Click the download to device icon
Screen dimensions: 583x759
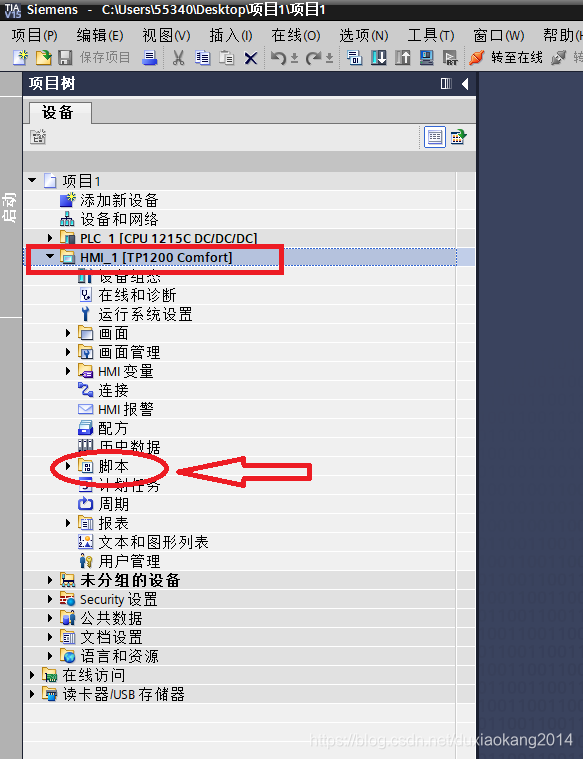tap(379, 58)
